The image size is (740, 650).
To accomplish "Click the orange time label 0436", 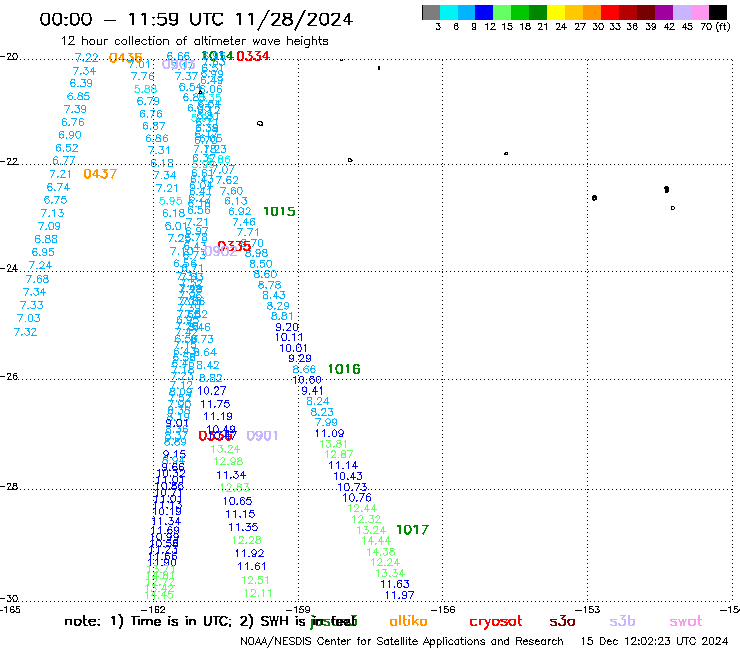I will click(125, 58).
